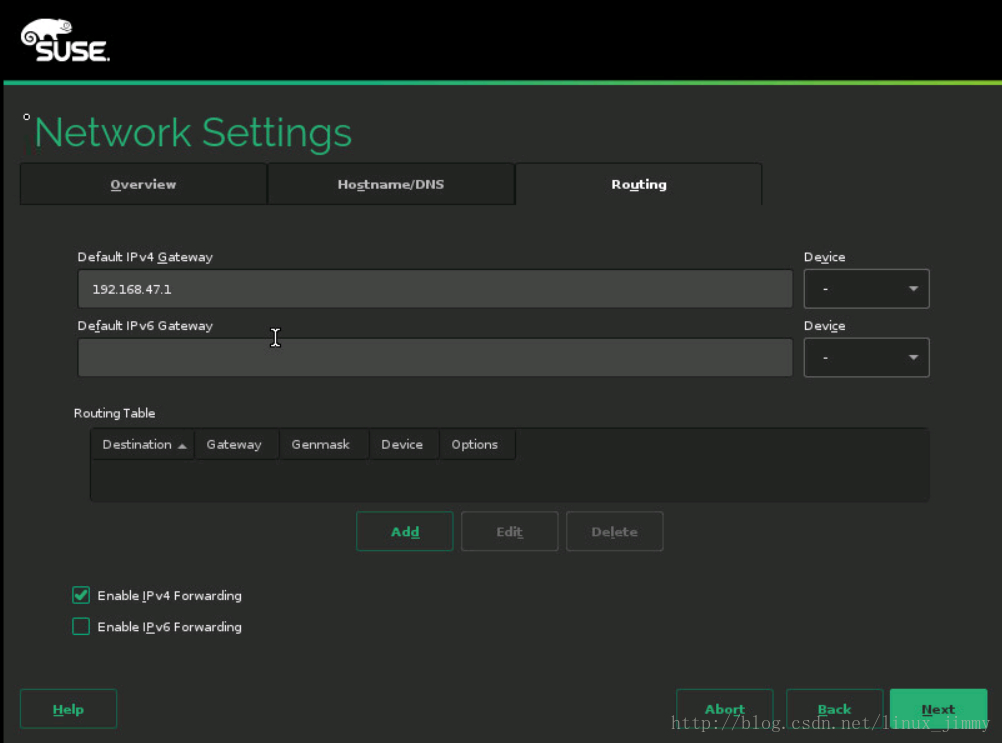Click the Edit route button
Viewport: 1002px width, 743px height.
click(x=509, y=531)
